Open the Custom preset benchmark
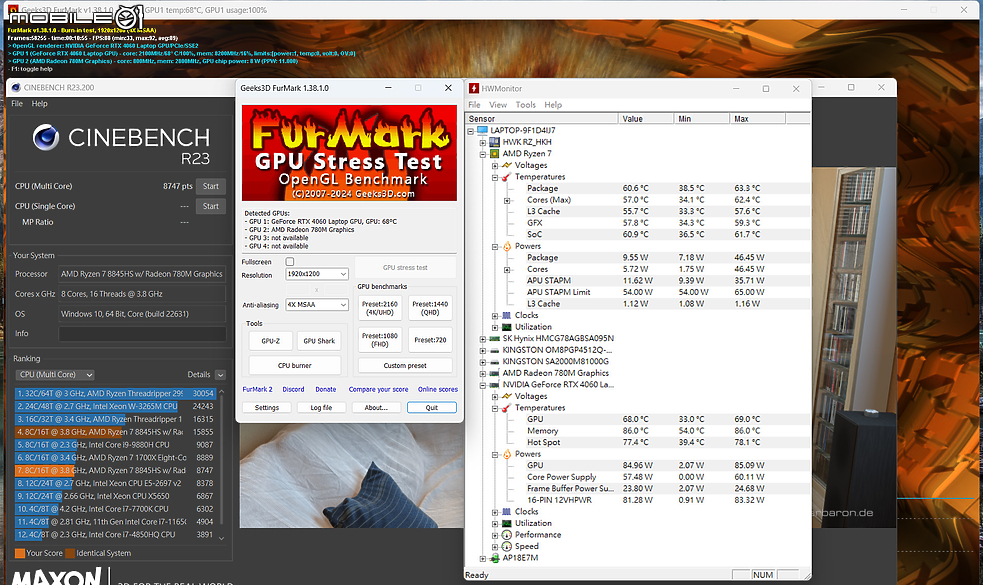Screen dimensions: 983x585 coord(405,365)
